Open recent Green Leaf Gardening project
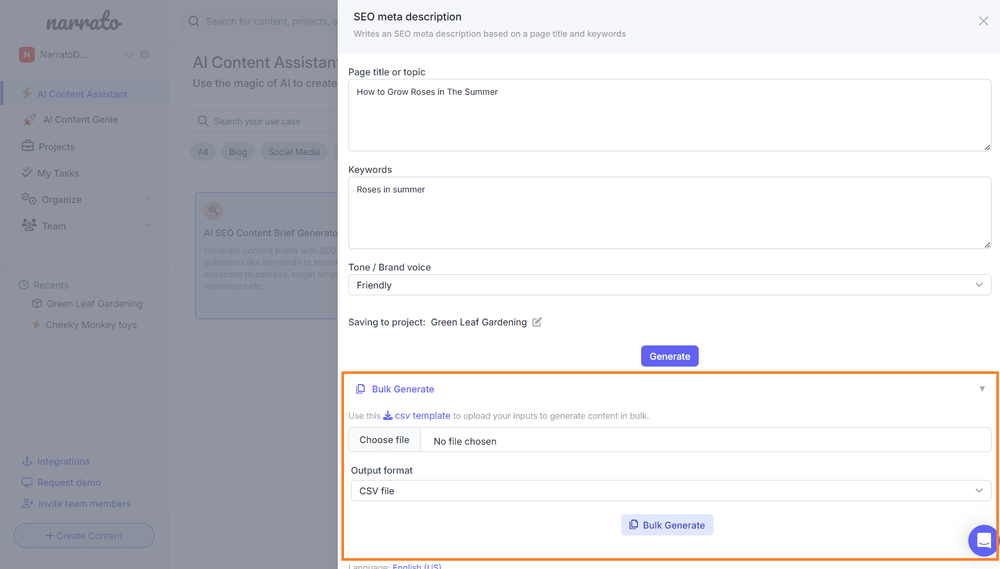Viewport: 1000px width, 569px height. [x=94, y=304]
